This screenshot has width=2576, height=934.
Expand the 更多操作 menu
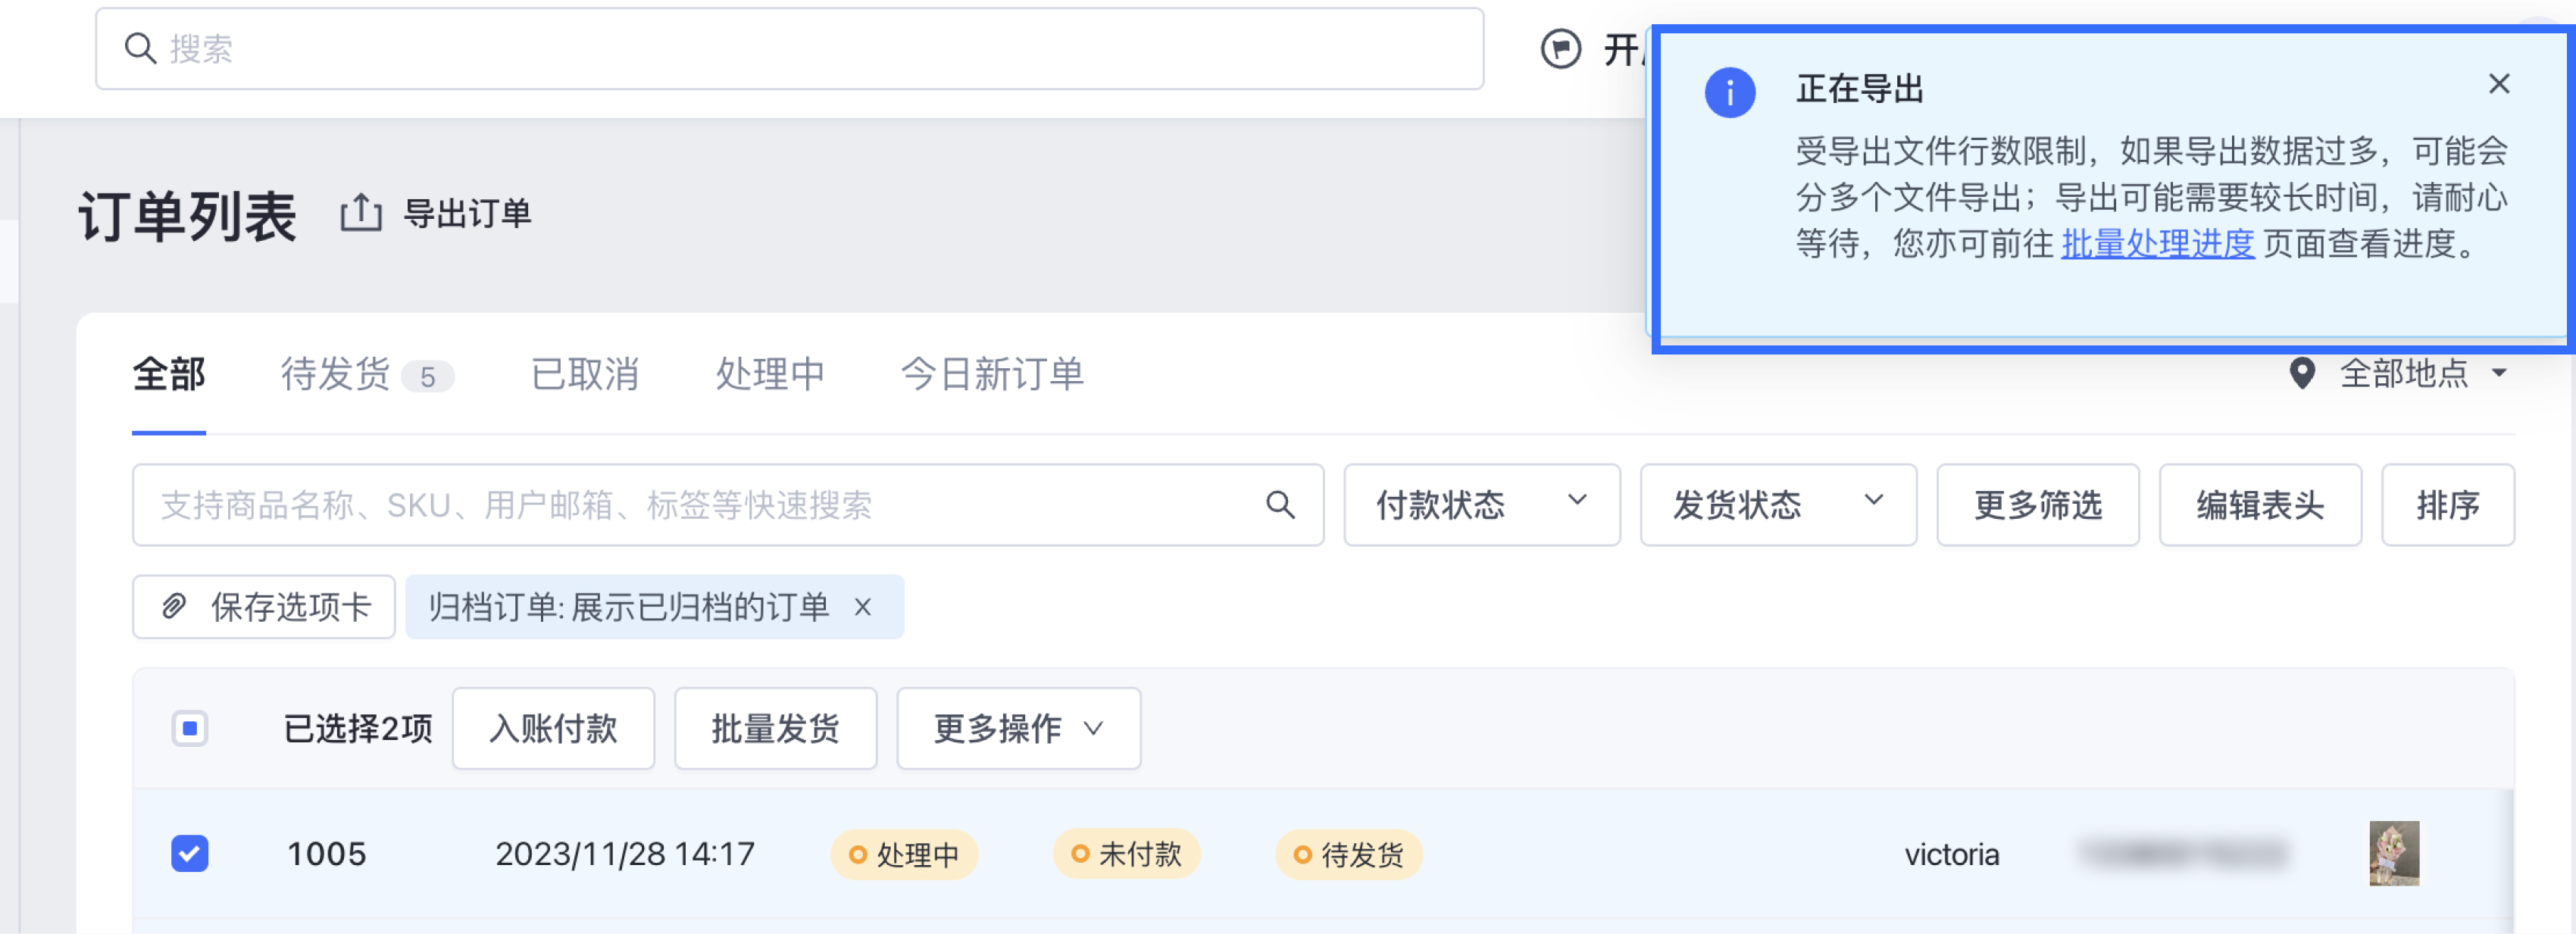(1018, 728)
